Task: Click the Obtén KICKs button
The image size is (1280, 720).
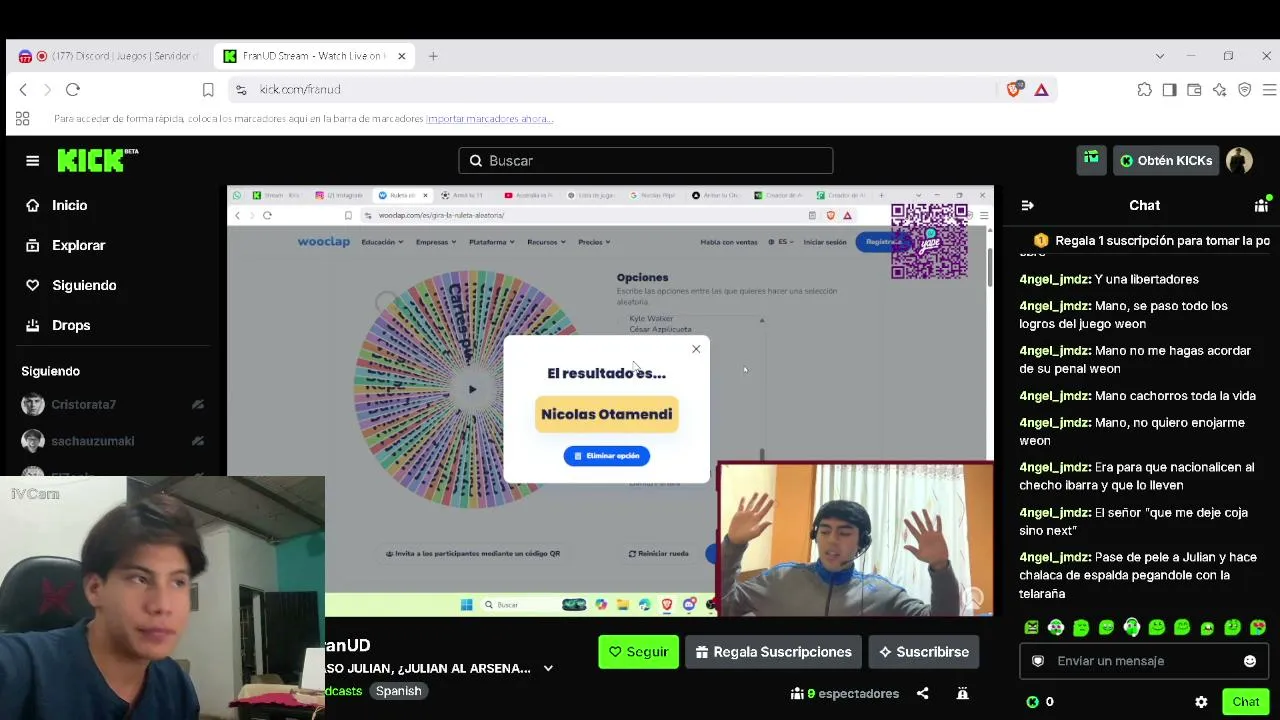Action: pyautogui.click(x=1166, y=161)
